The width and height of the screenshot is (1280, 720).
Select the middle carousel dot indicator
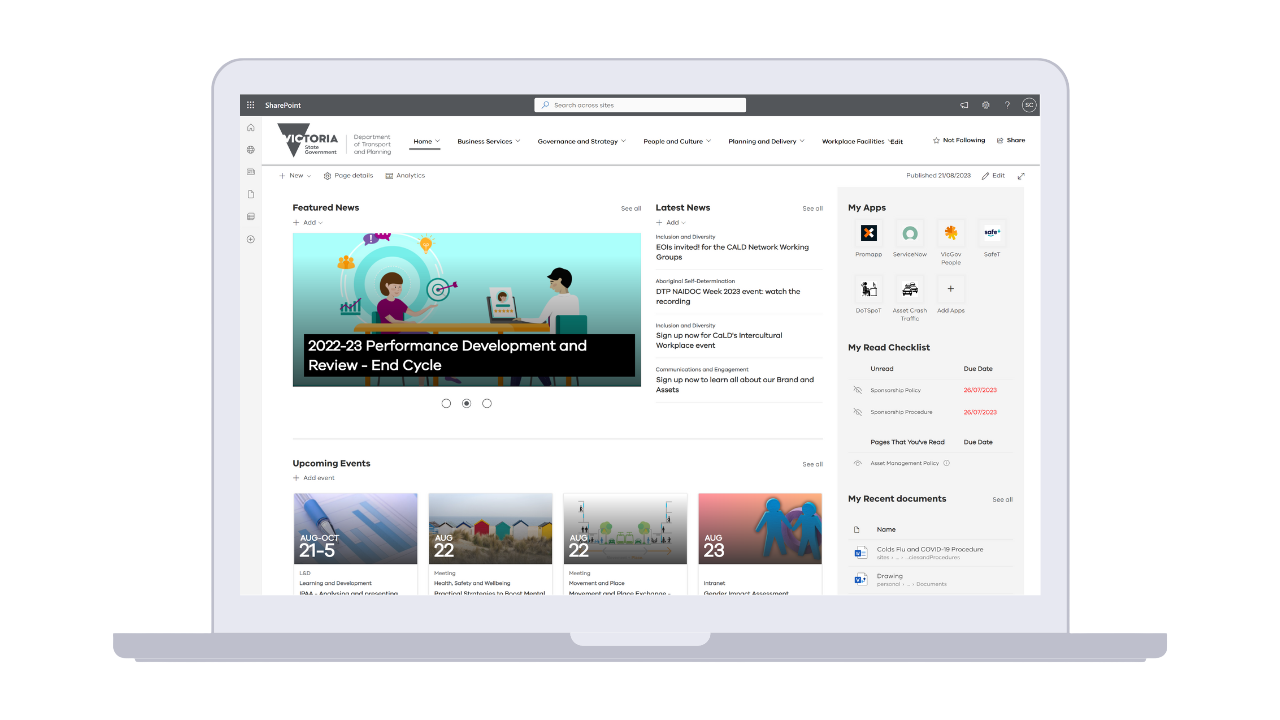pyautogui.click(x=466, y=403)
